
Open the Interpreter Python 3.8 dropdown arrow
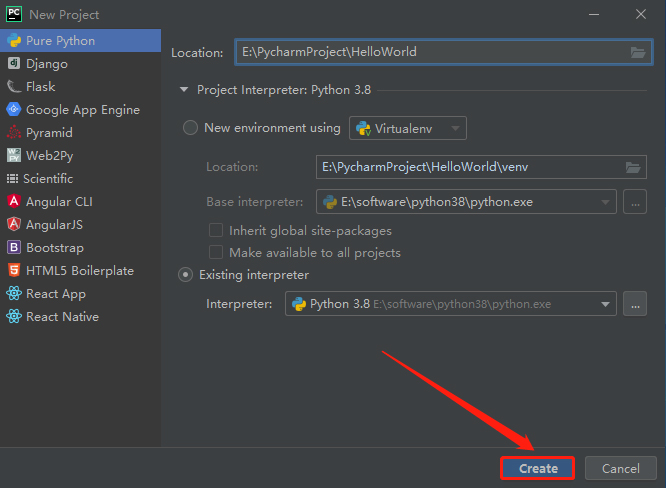tap(605, 304)
